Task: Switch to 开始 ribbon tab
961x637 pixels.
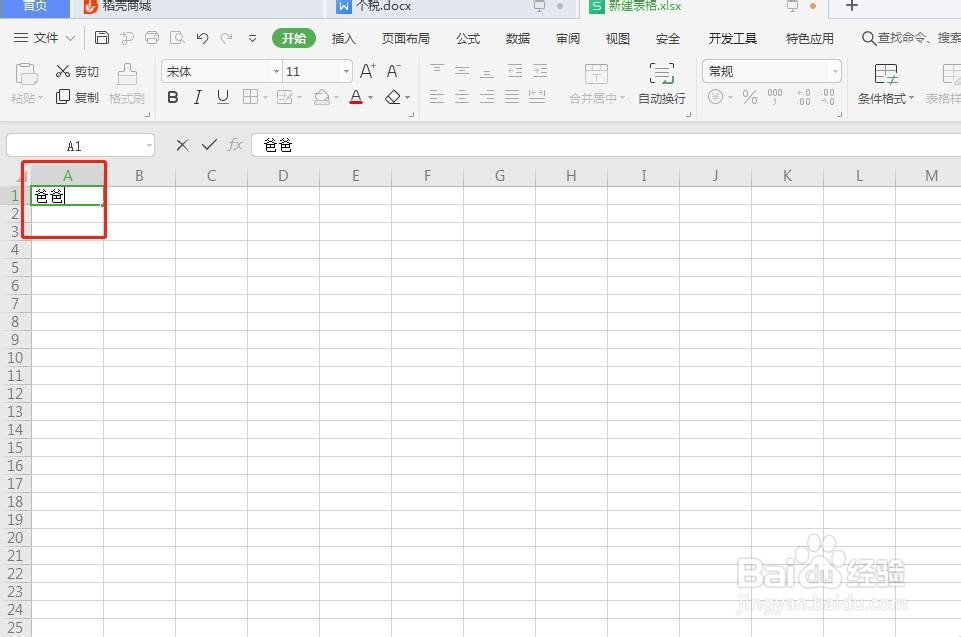Action: [294, 38]
